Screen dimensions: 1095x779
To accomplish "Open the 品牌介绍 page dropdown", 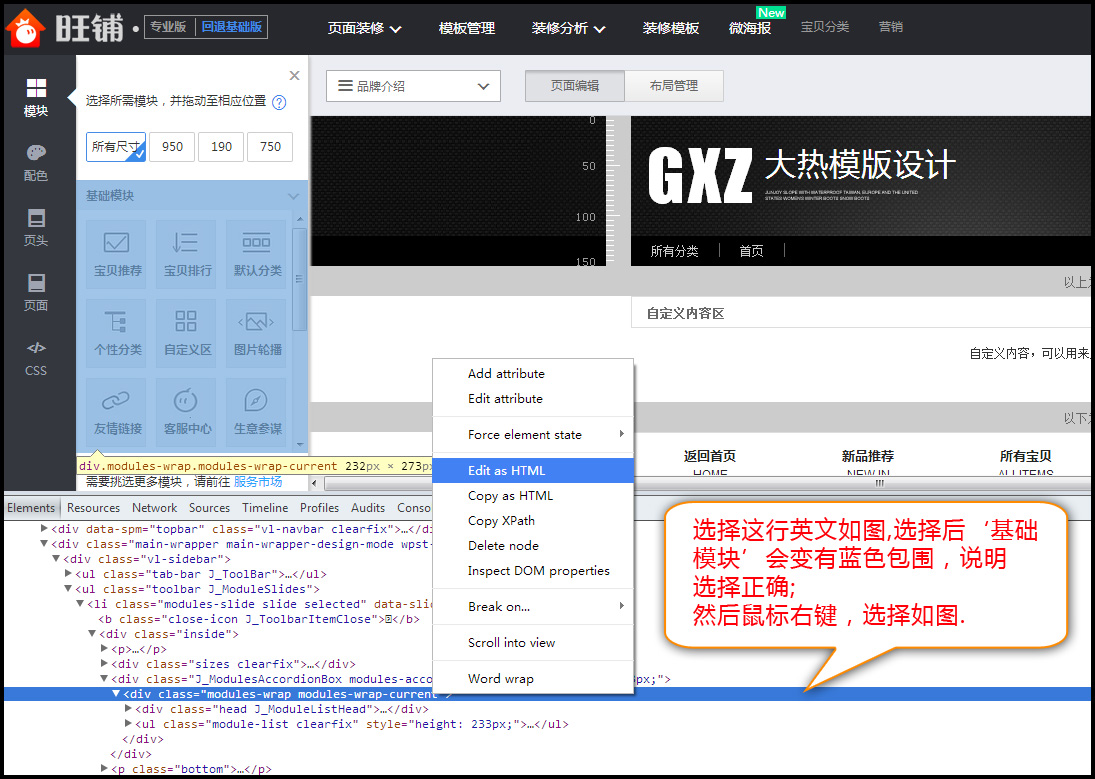I will coord(413,86).
